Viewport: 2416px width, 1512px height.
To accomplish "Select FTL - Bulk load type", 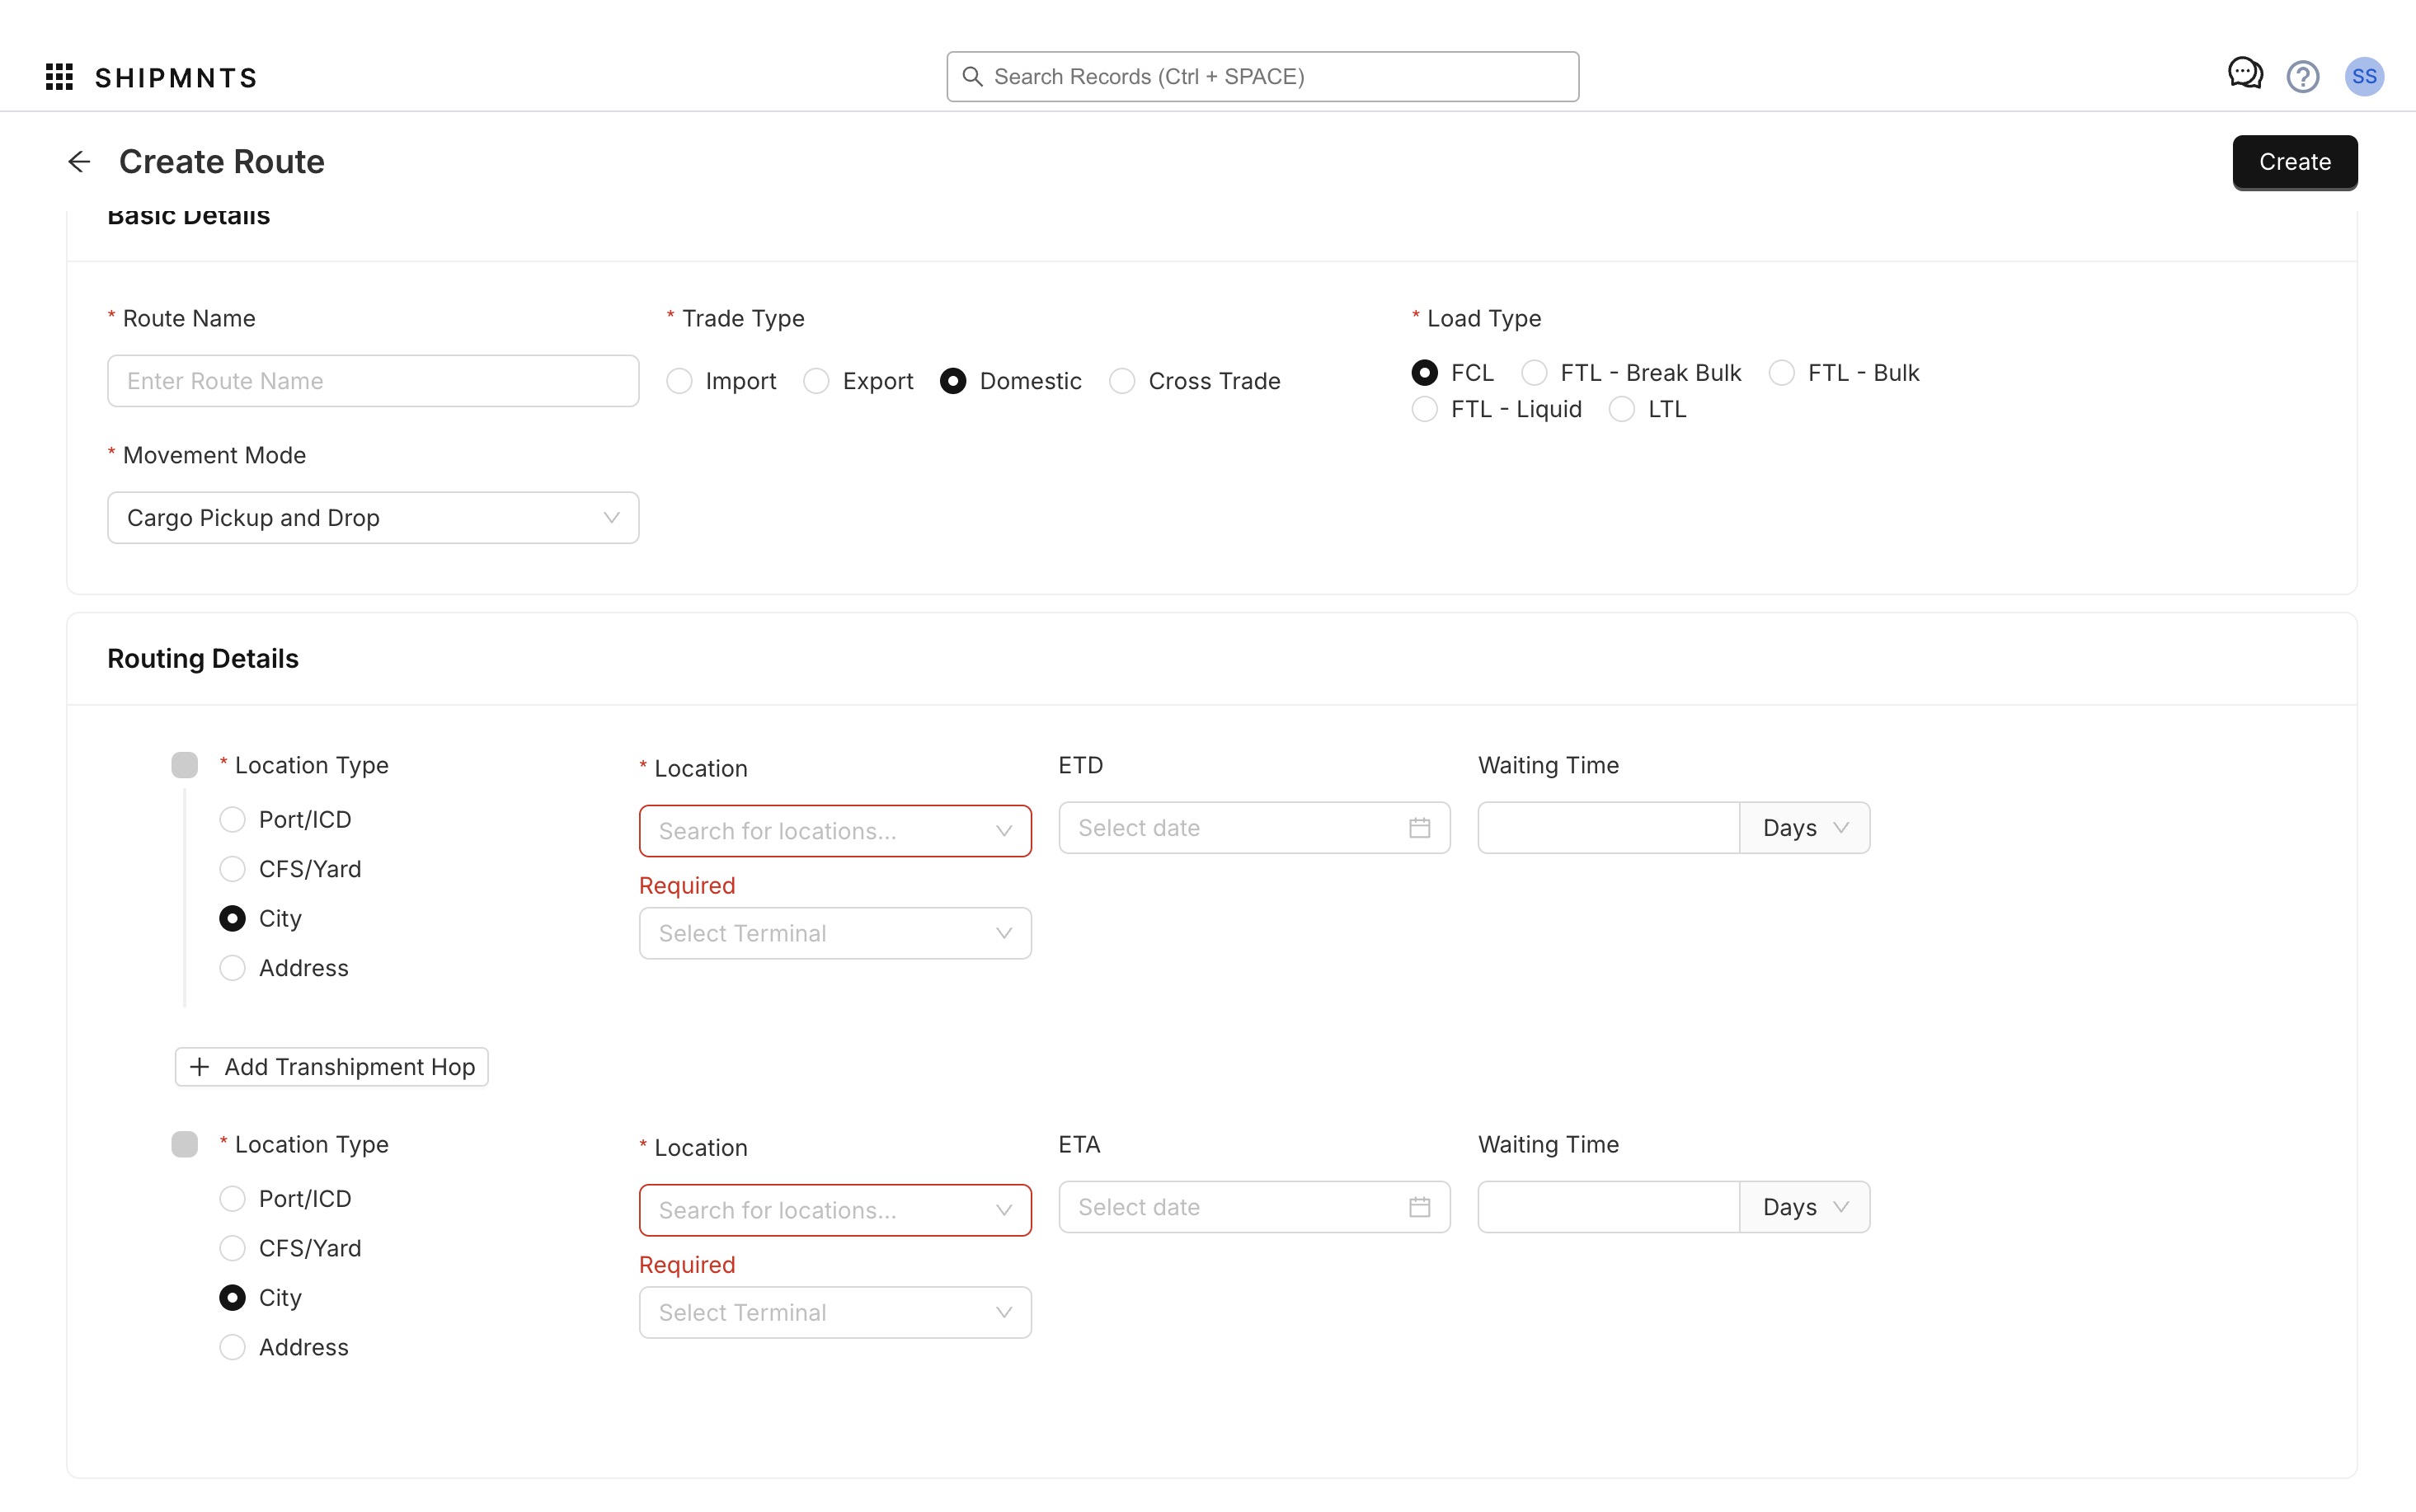I will click(1844, 373).
